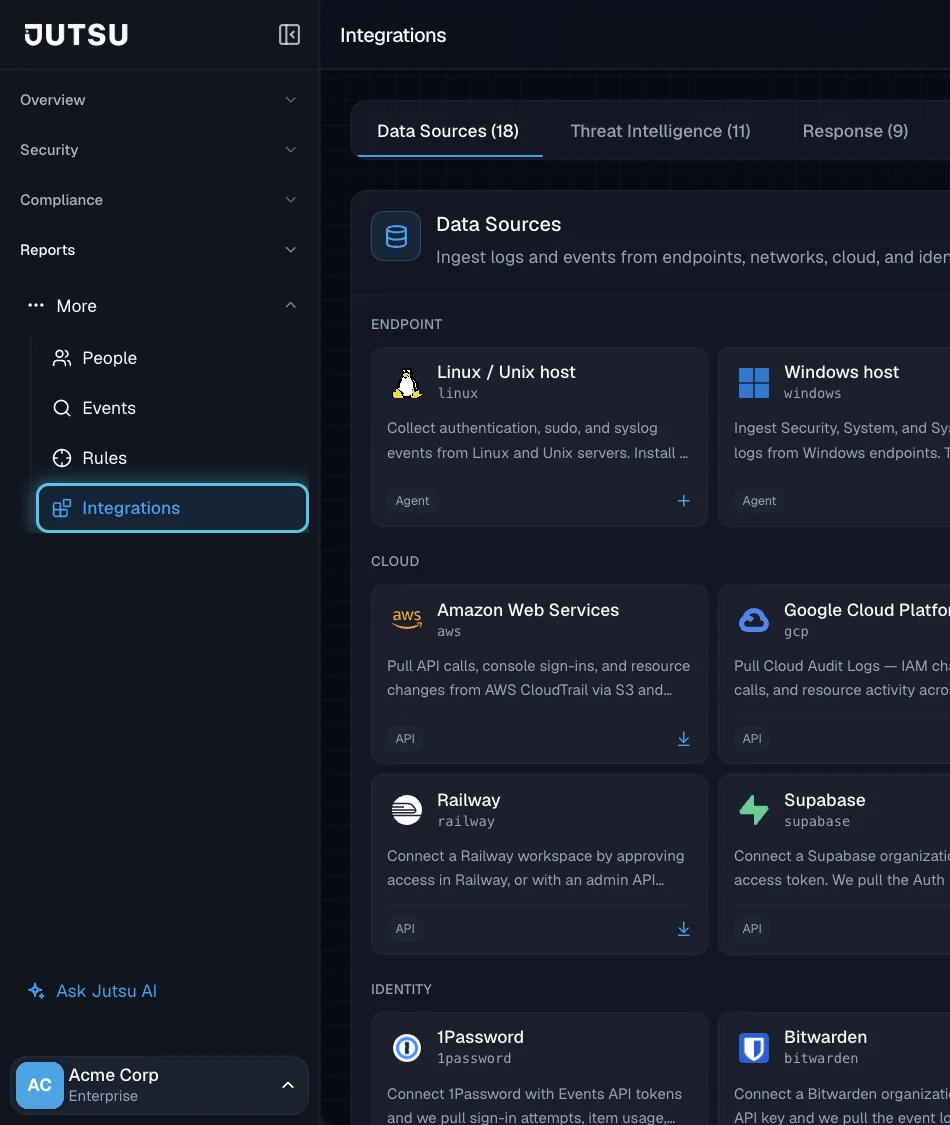Switch to the Threat Intelligence (11) tab
This screenshot has width=950, height=1125.
coord(660,131)
